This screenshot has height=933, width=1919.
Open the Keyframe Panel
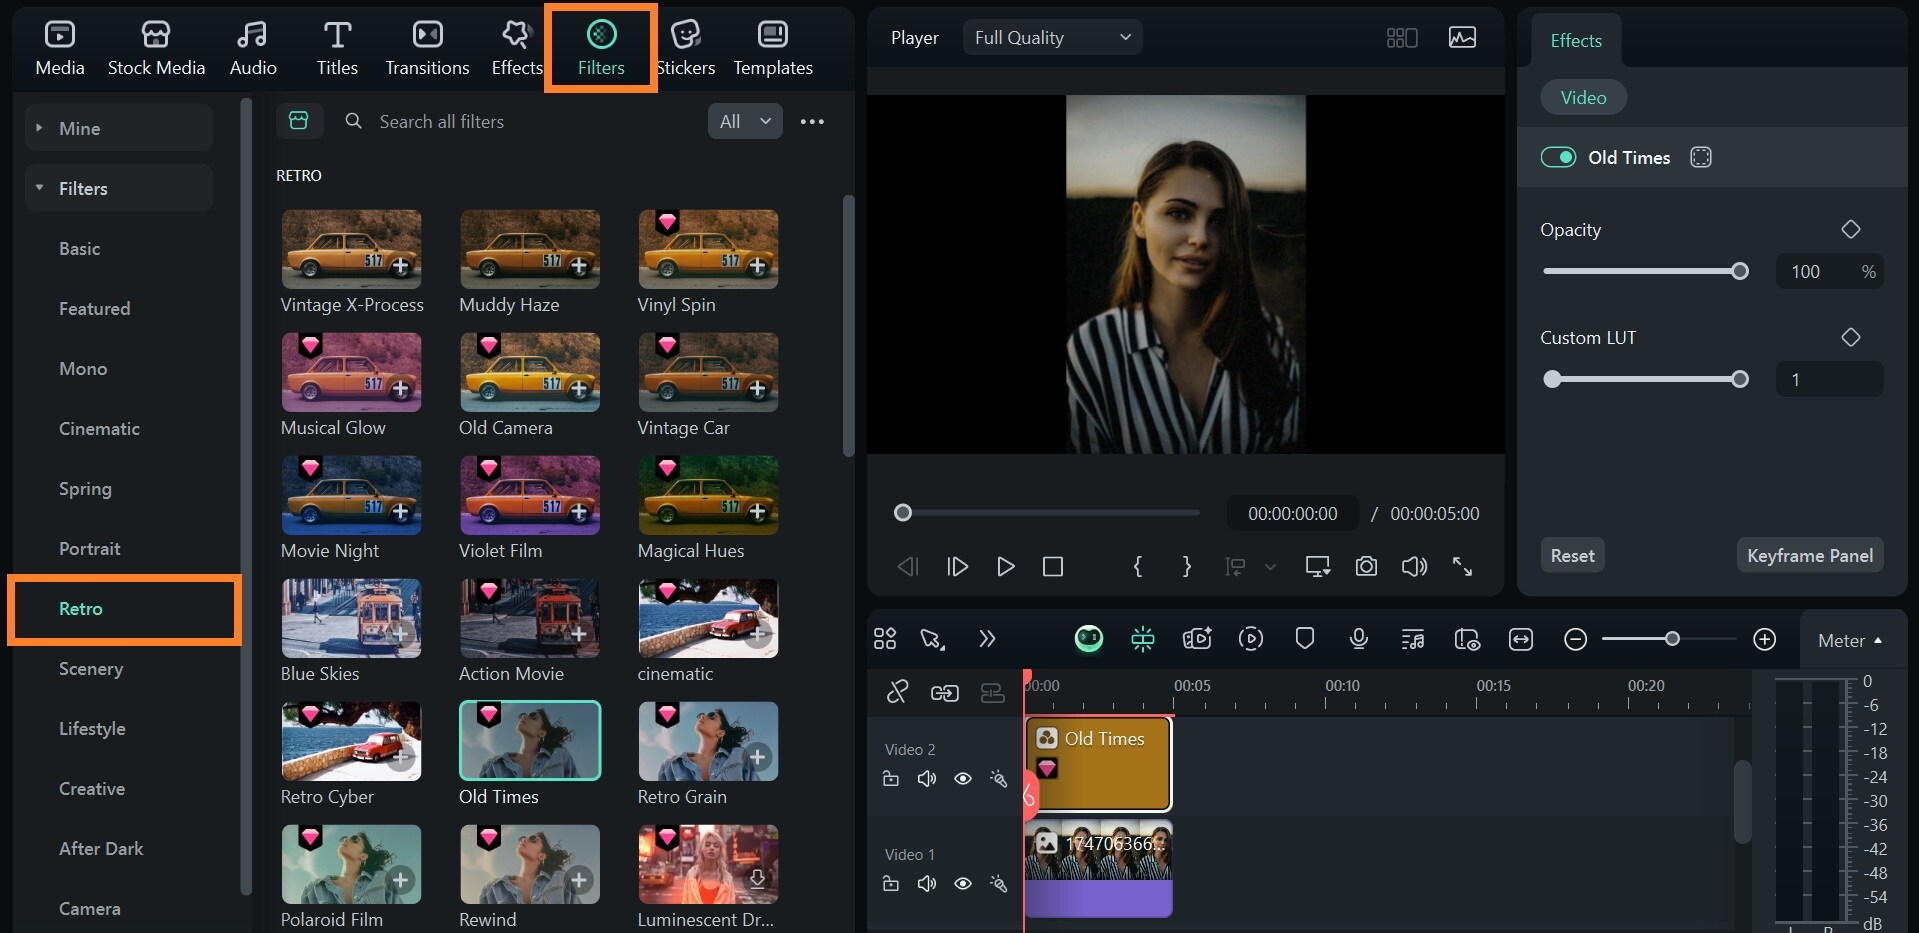1810,555
